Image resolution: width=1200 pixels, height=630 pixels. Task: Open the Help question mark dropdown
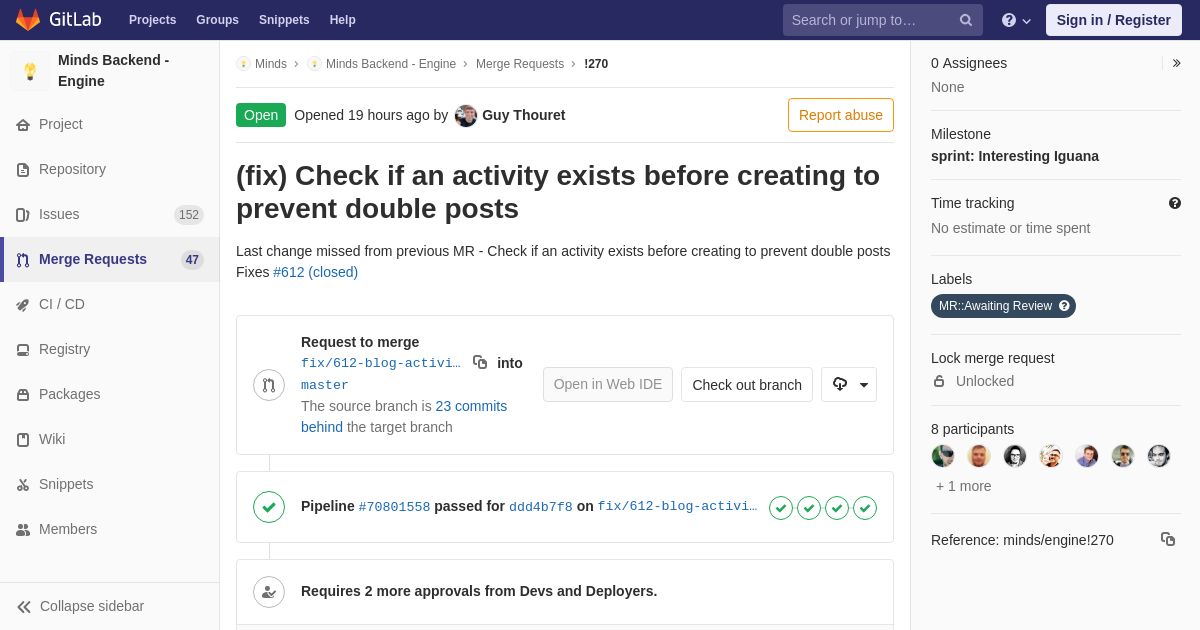[1016, 20]
